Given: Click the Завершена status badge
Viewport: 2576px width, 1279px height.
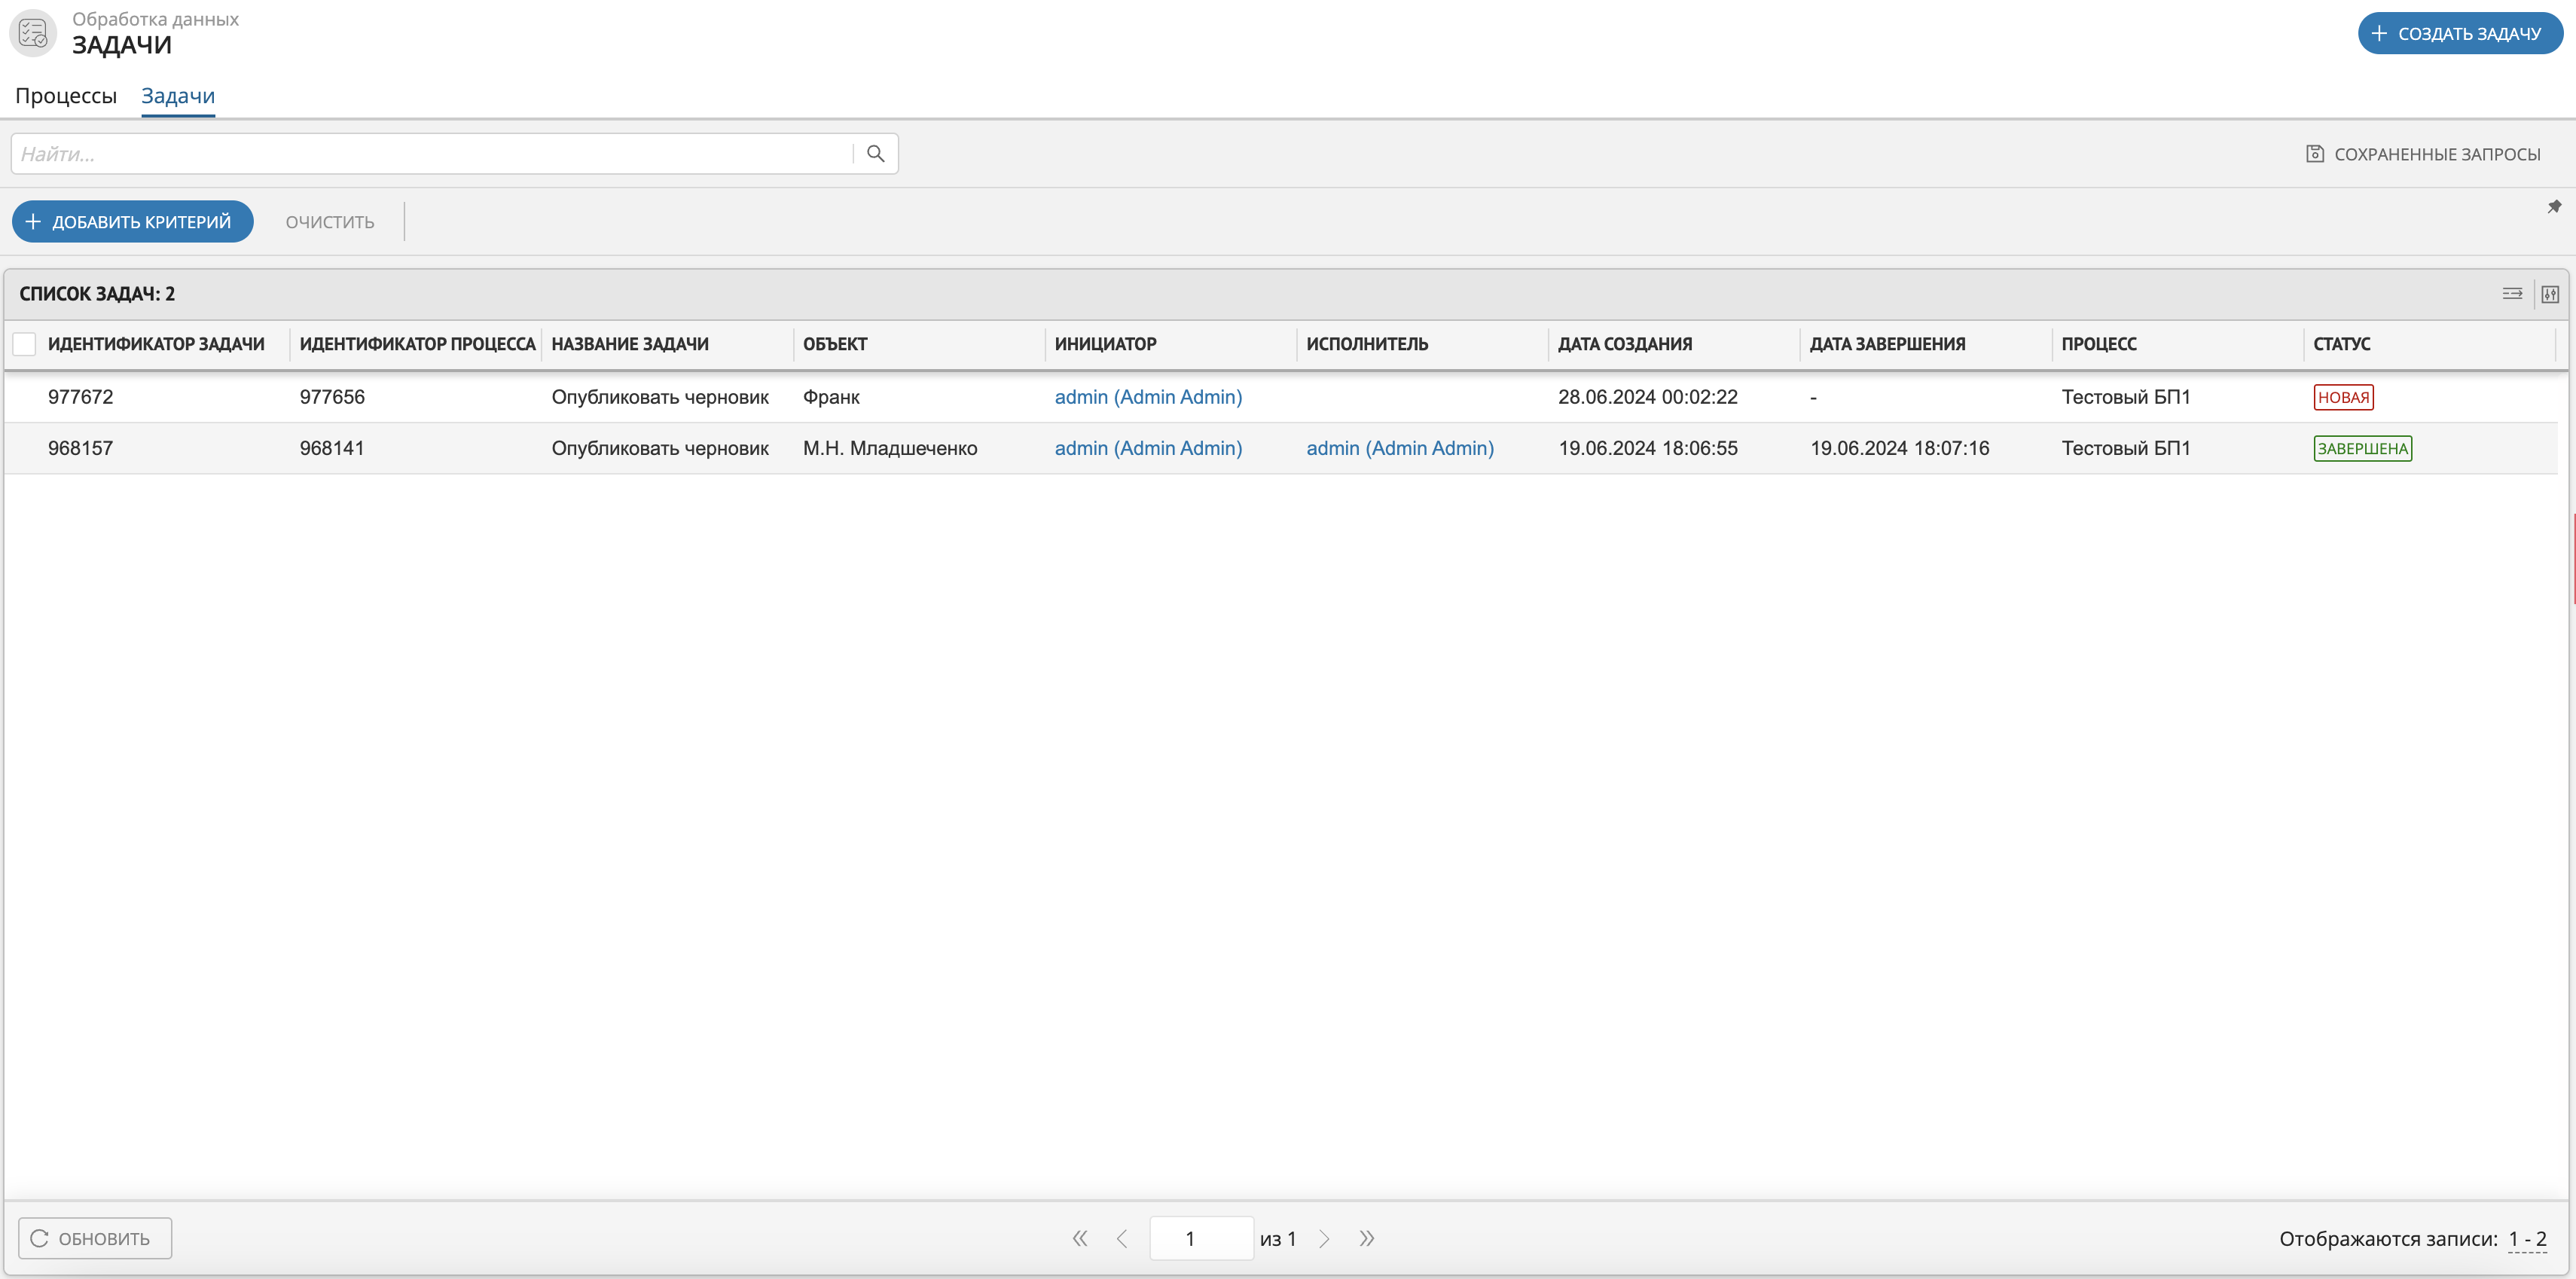Looking at the screenshot, I should (2362, 448).
